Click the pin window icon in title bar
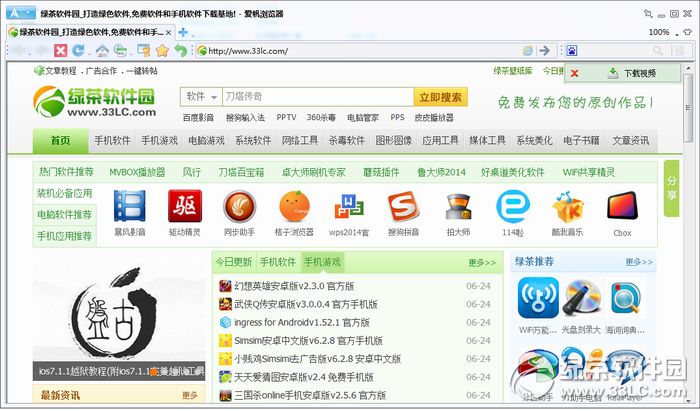The width and height of the screenshot is (700, 411). tap(648, 14)
